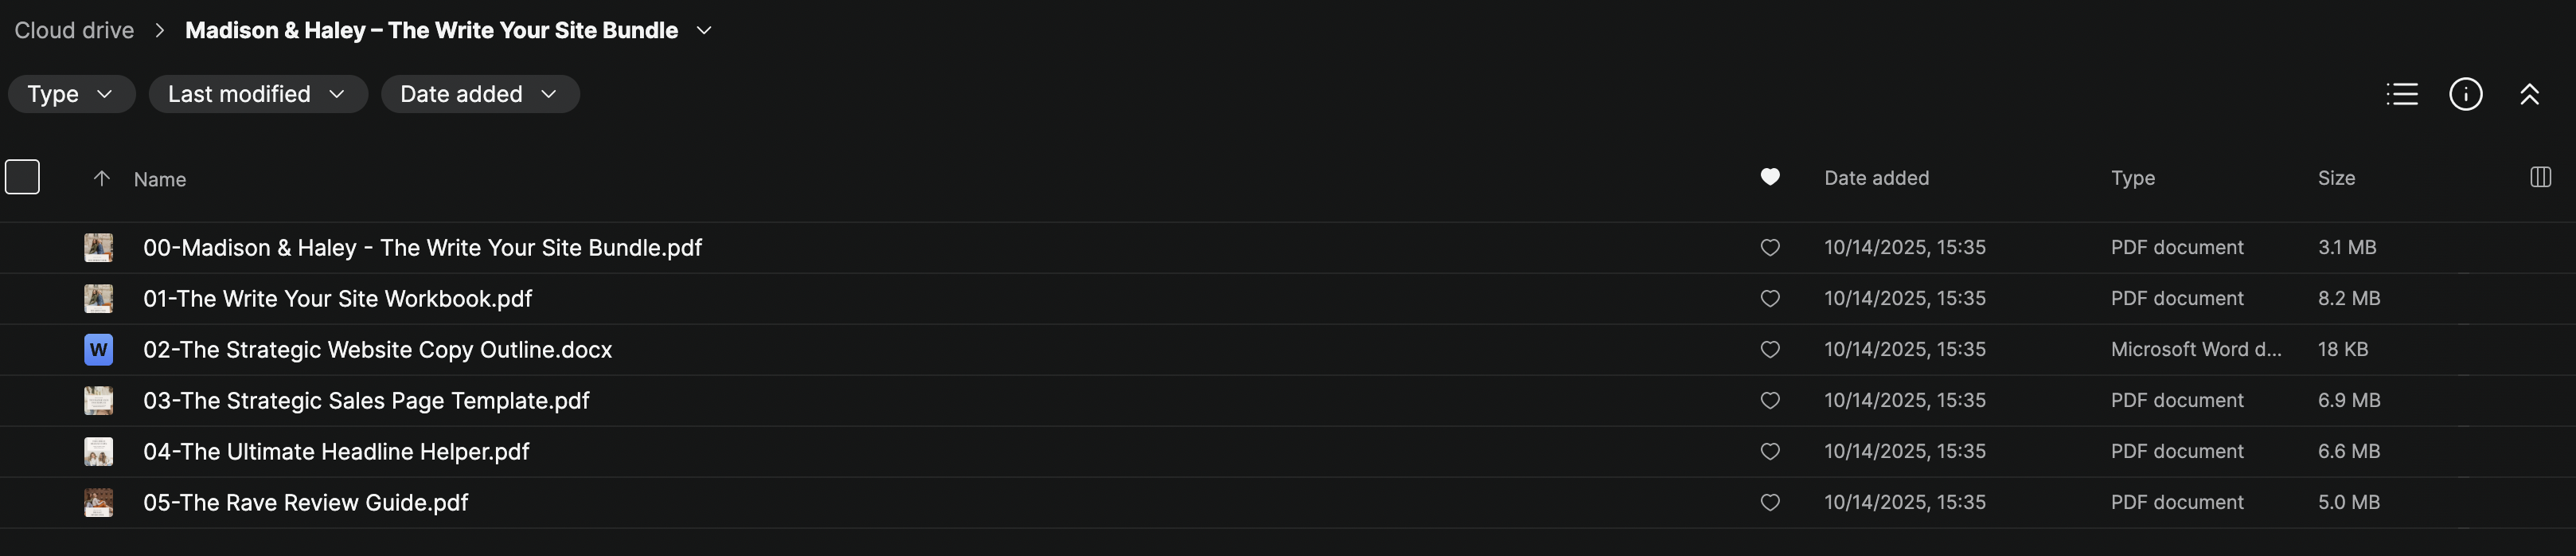Screen dimensions: 2576x556
Task: Switch to list view layout icon
Action: tap(2402, 94)
